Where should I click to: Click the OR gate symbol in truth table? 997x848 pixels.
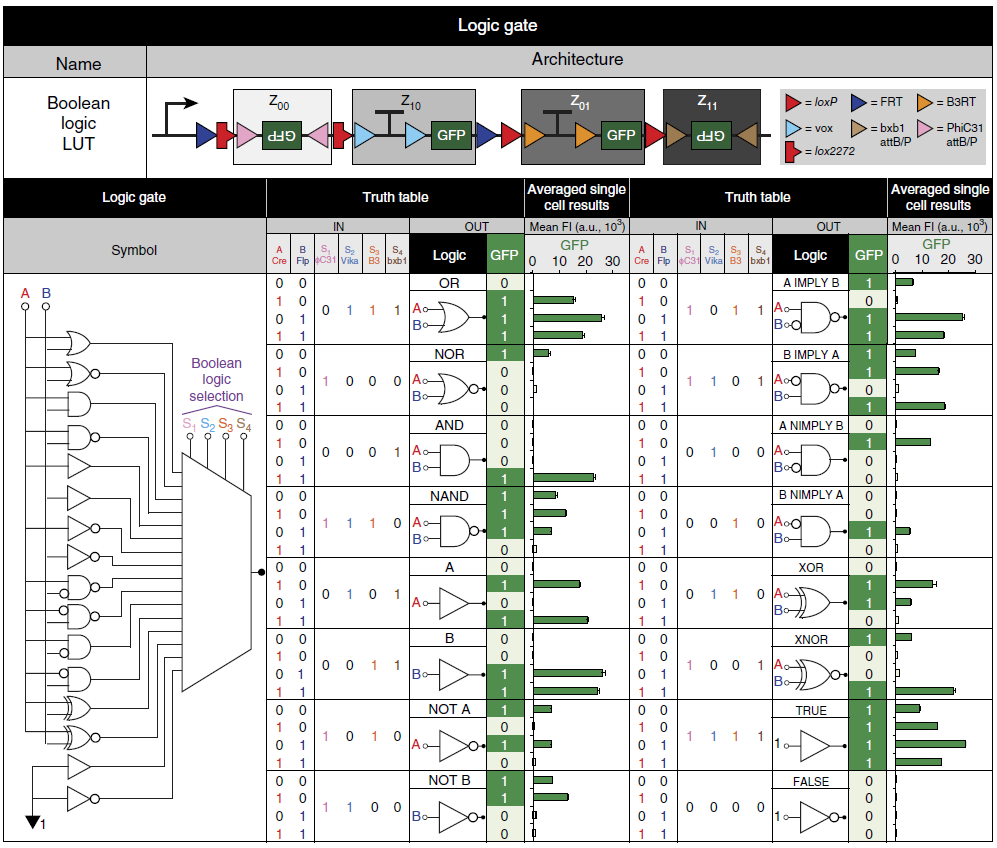[448, 317]
